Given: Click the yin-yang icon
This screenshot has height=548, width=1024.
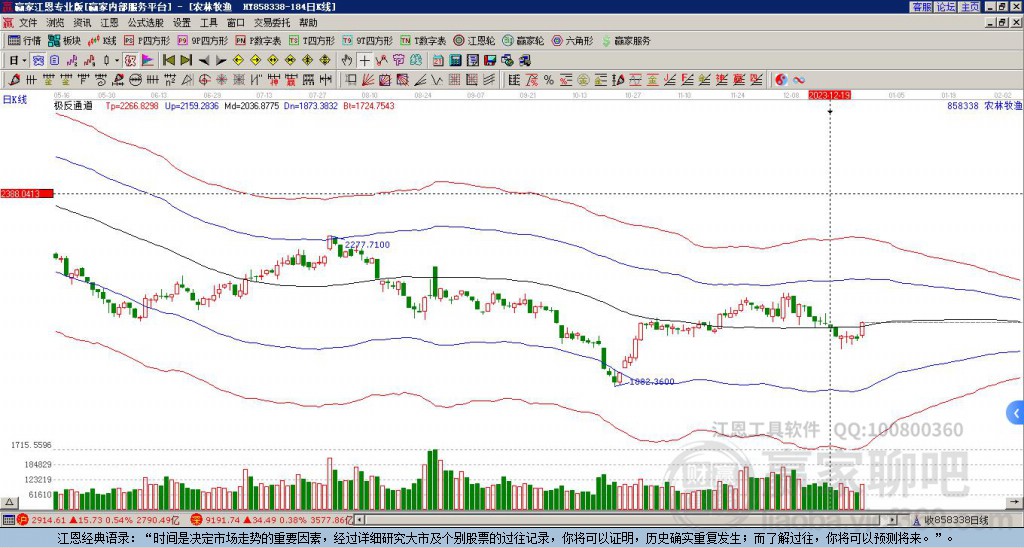Looking at the screenshot, I should pyautogui.click(x=781, y=80).
